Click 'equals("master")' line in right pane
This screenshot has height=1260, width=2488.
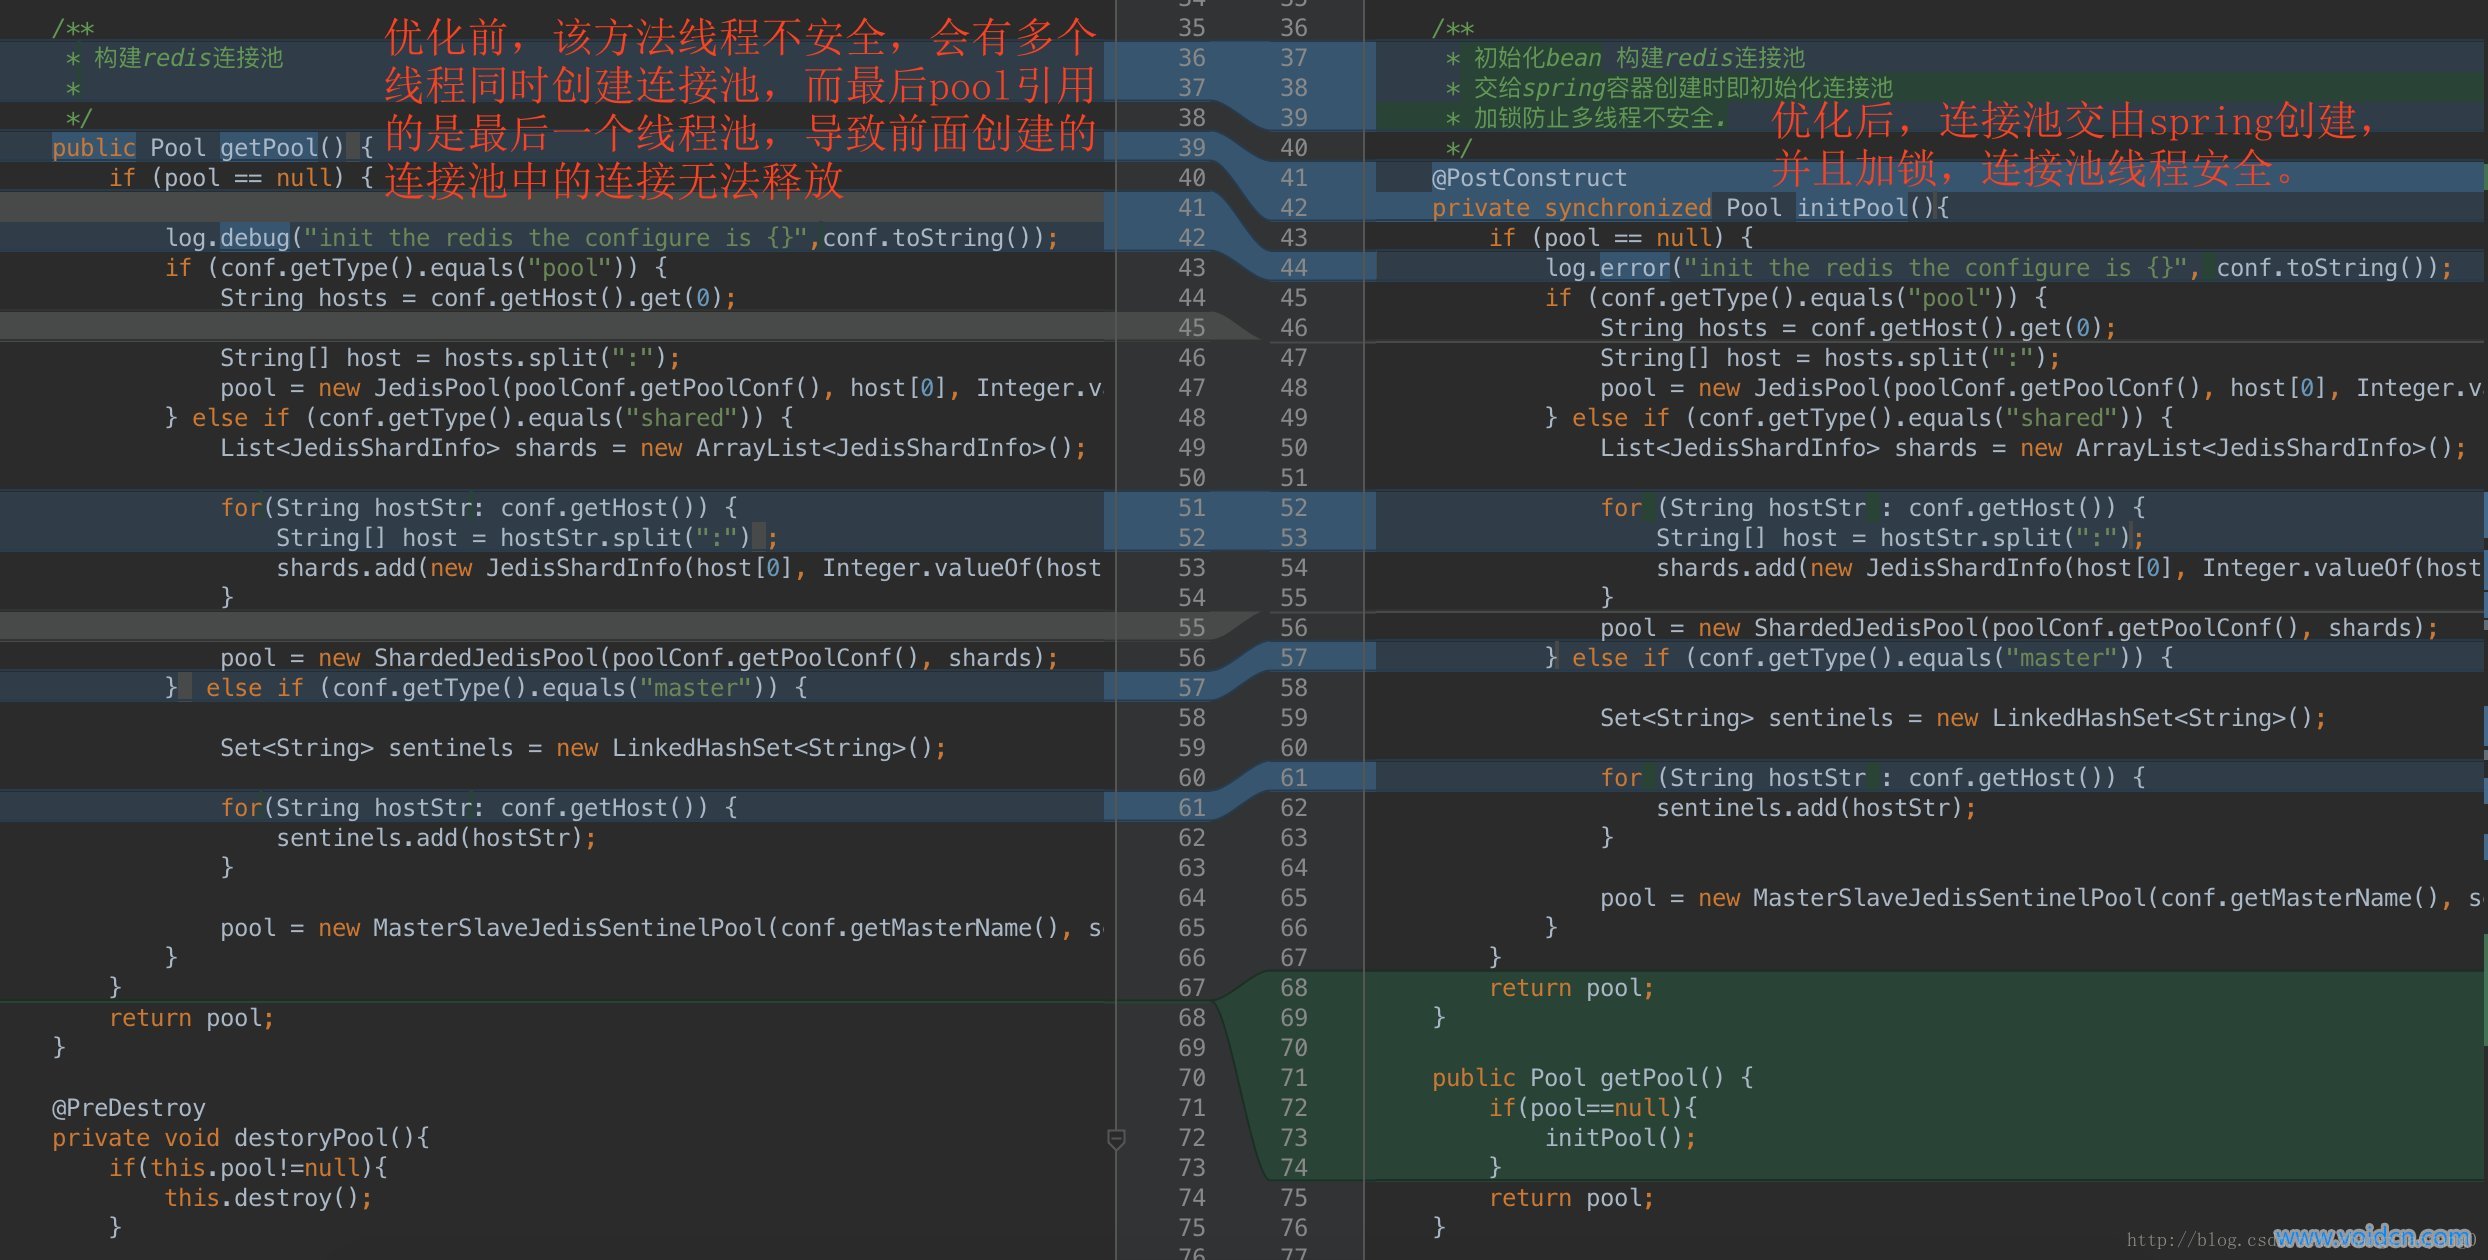pos(1859,658)
